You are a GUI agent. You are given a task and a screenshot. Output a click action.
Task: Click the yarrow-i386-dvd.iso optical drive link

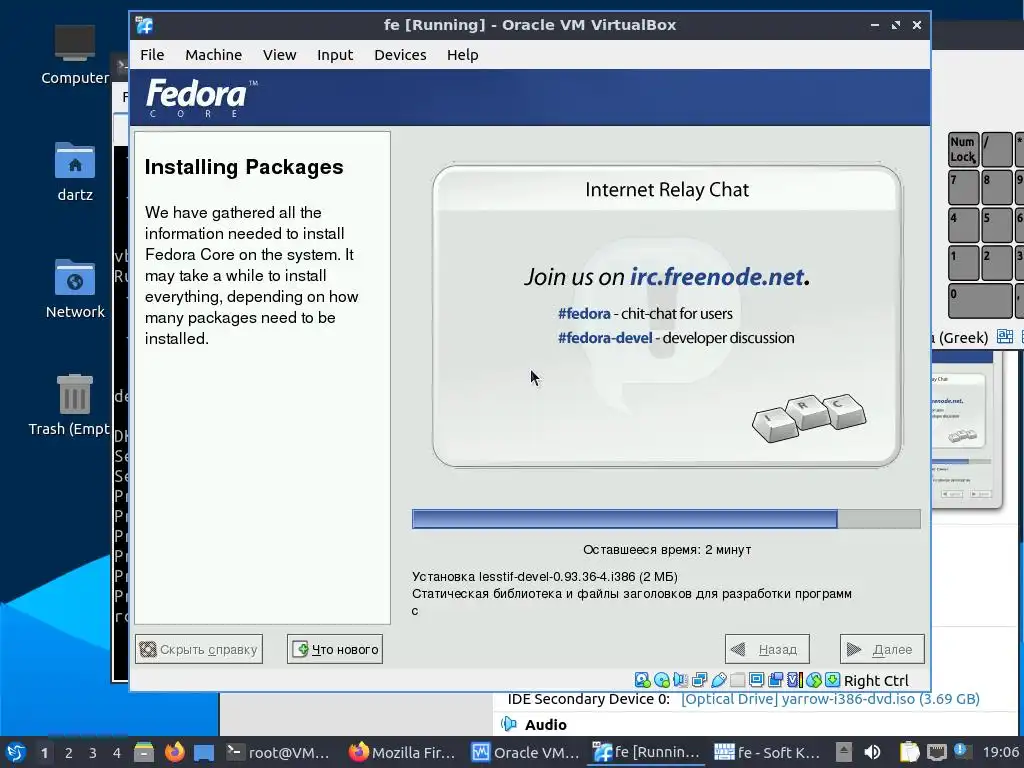(x=830, y=699)
